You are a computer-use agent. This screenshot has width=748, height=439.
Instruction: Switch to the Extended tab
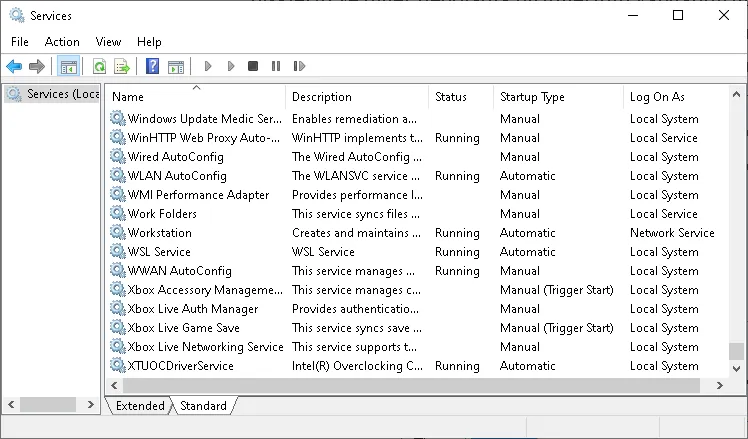[140, 406]
